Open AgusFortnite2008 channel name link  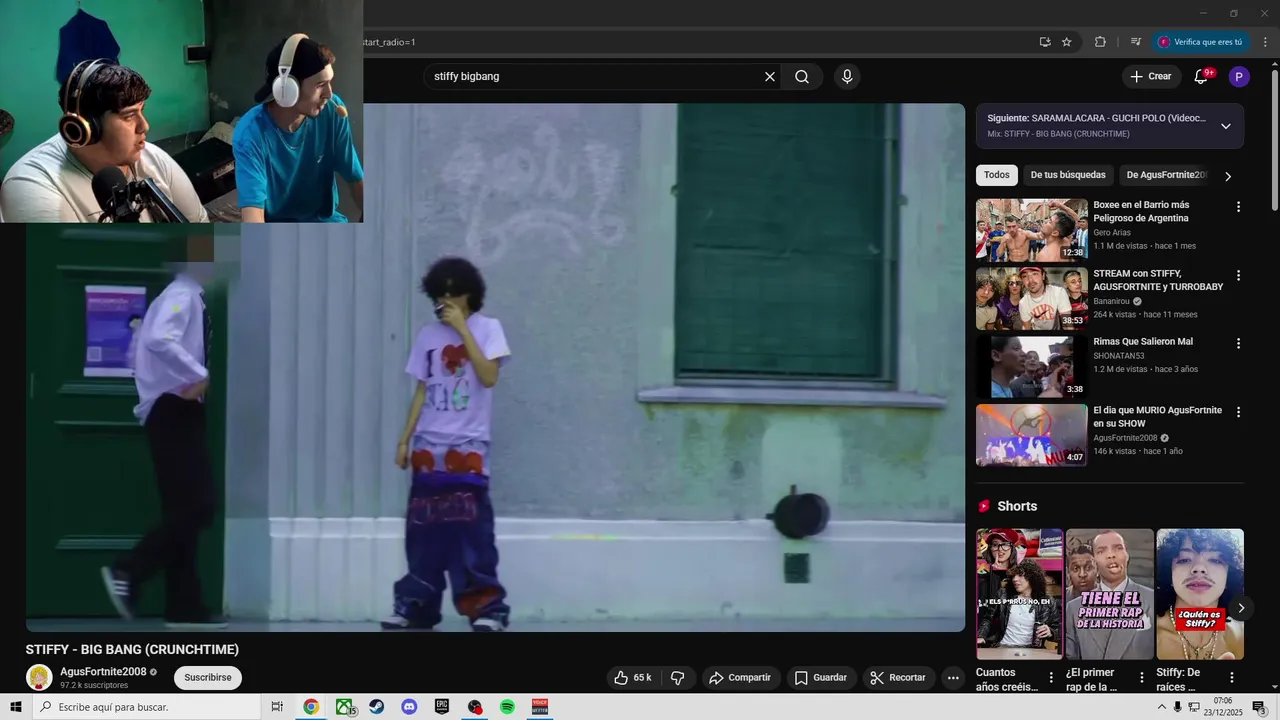103,672
